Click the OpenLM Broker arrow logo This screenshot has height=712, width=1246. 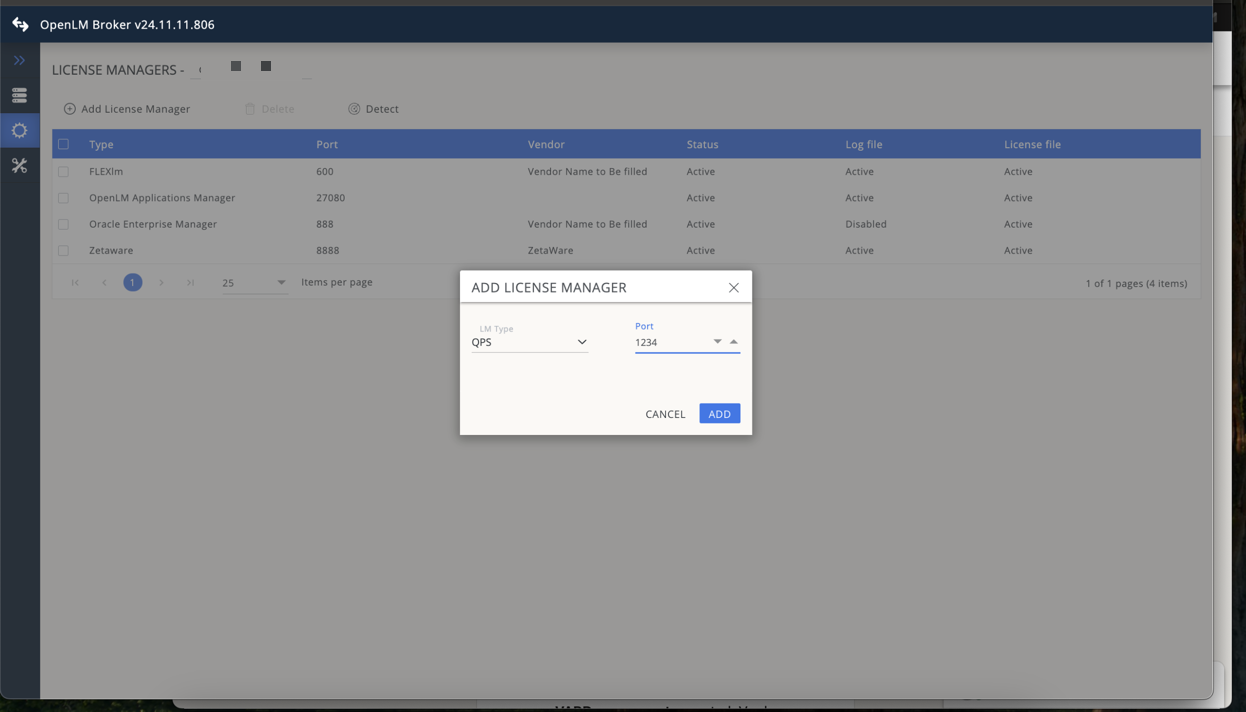[19, 23]
